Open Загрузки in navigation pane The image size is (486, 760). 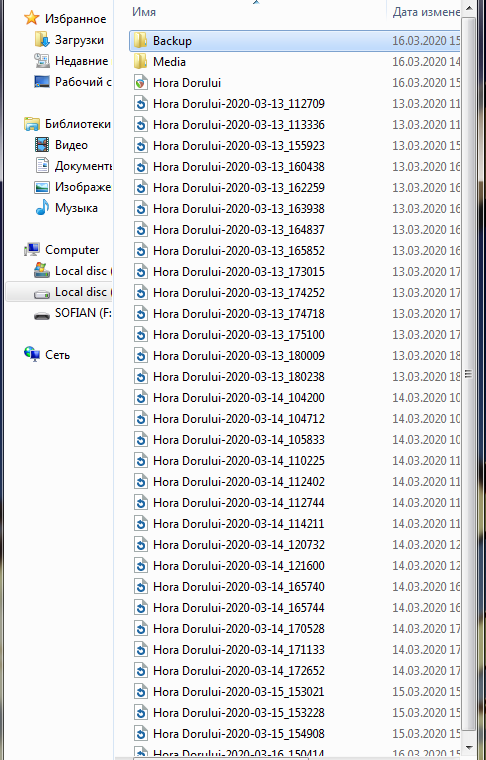pos(79,40)
